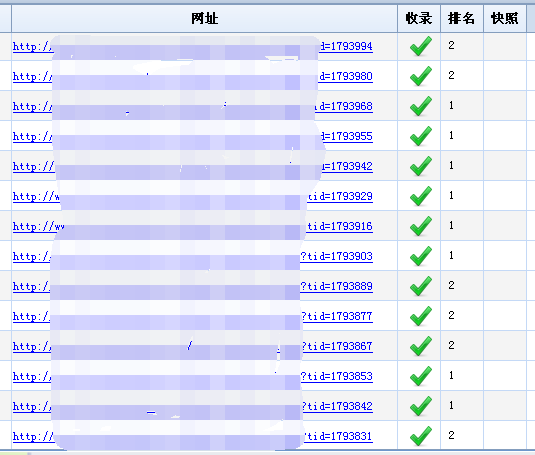The height and width of the screenshot is (455, 535).
Task: Select the rank value 1 in the 1793903 row
Action: [x=451, y=255]
